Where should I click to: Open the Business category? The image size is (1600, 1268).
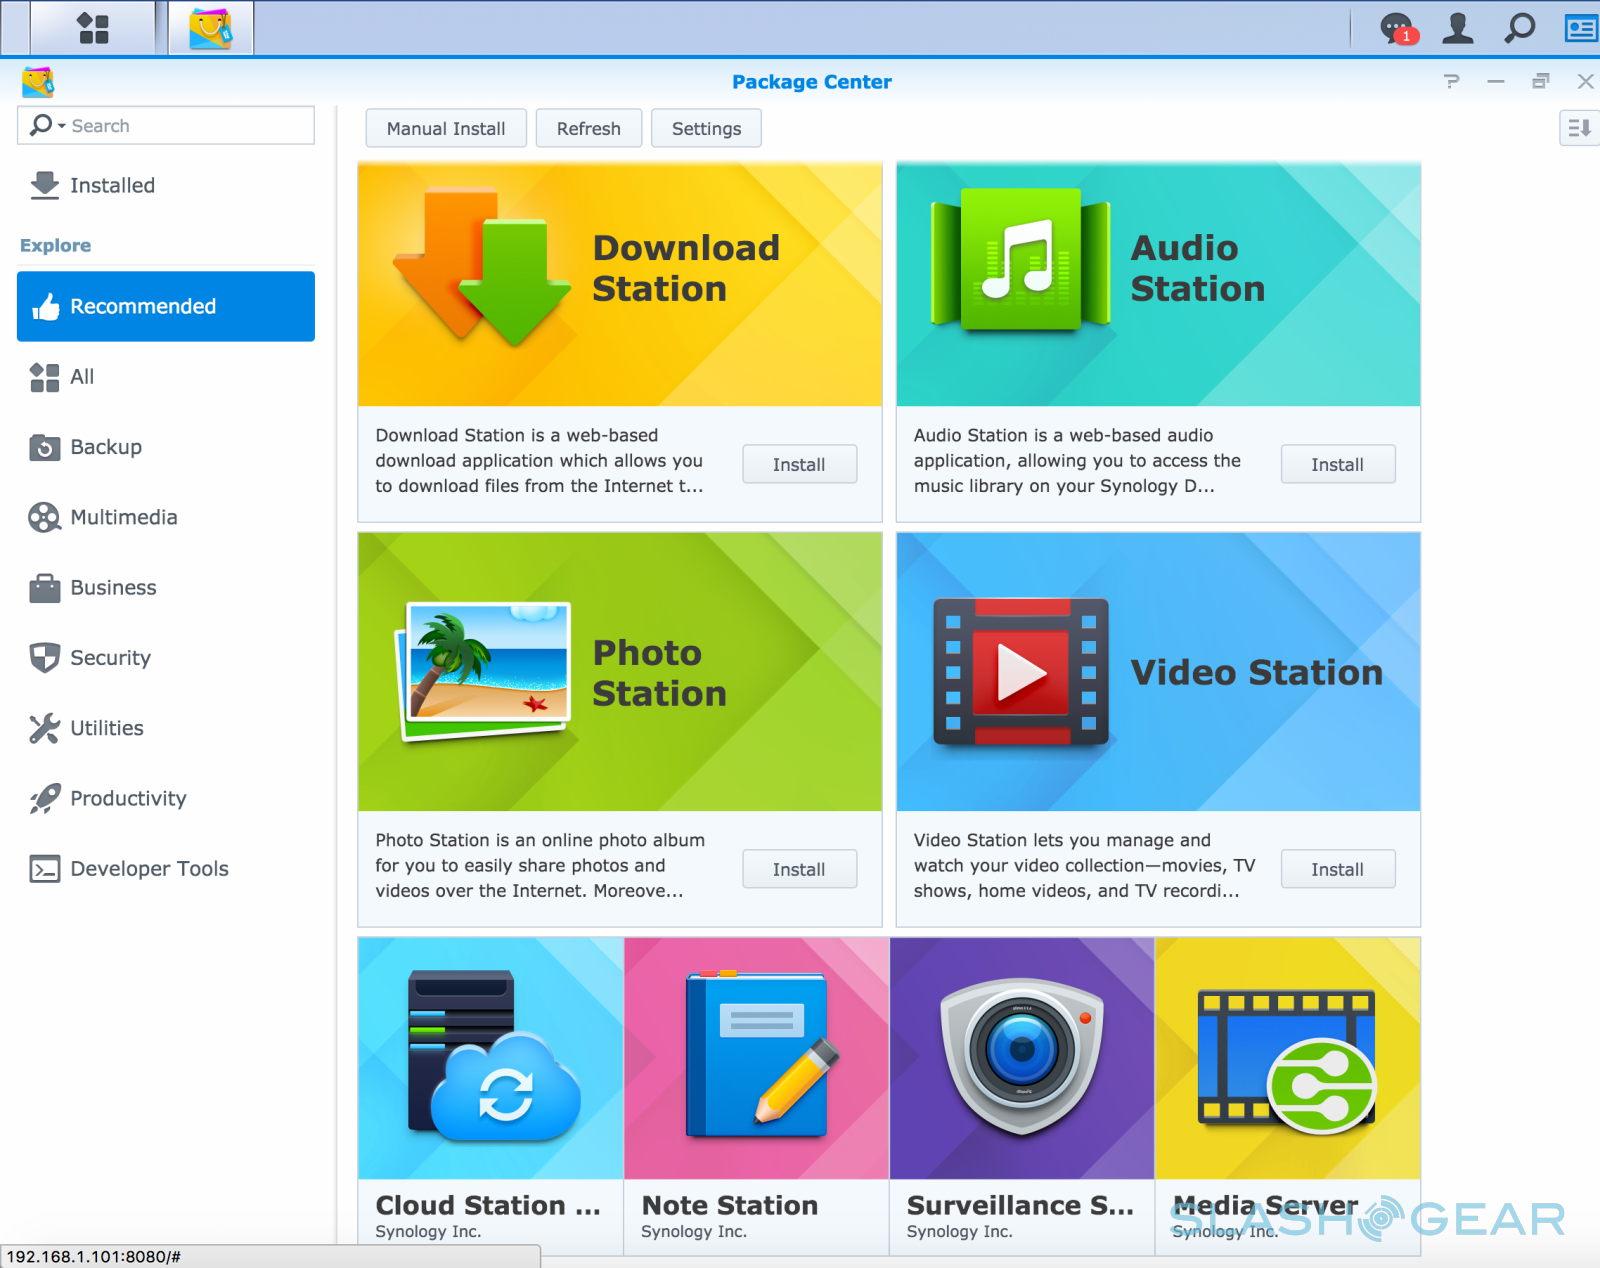point(166,588)
